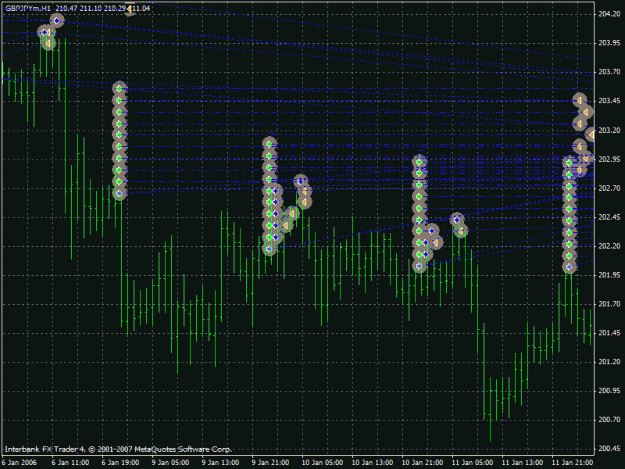Click the 6 Jan 11:00 time axis label
This screenshot has width=625, height=469.
(x=70, y=463)
